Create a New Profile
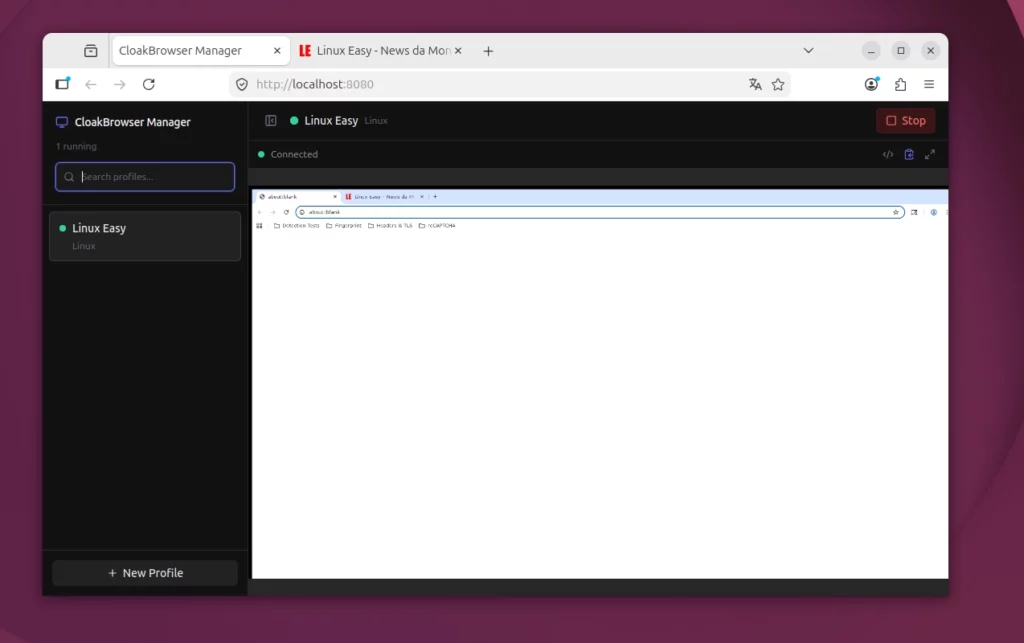This screenshot has width=1024, height=643. 145,572
